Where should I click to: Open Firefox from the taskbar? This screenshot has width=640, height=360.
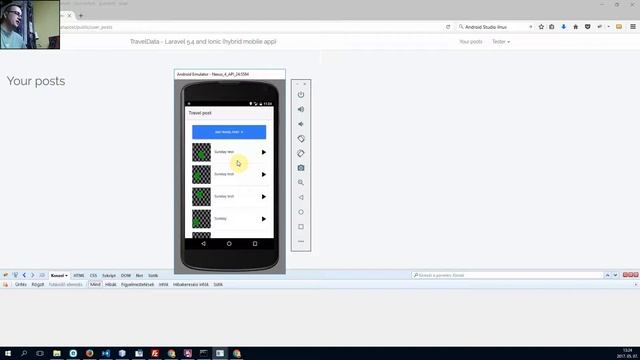[89, 353]
